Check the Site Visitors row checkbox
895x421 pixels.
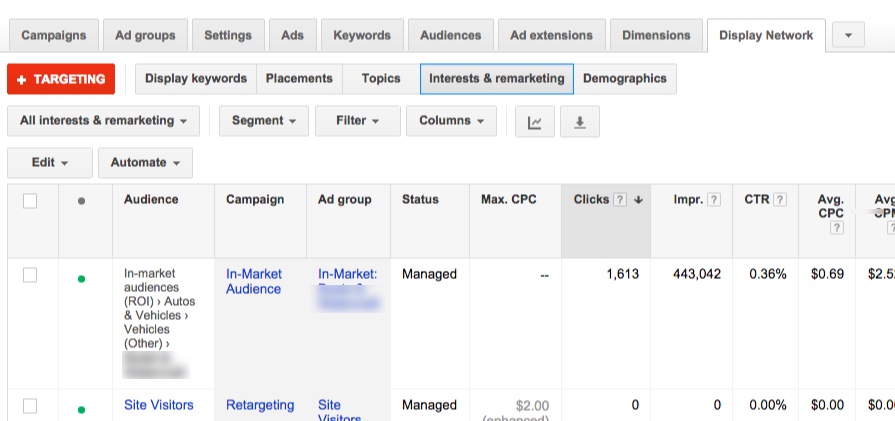point(30,406)
